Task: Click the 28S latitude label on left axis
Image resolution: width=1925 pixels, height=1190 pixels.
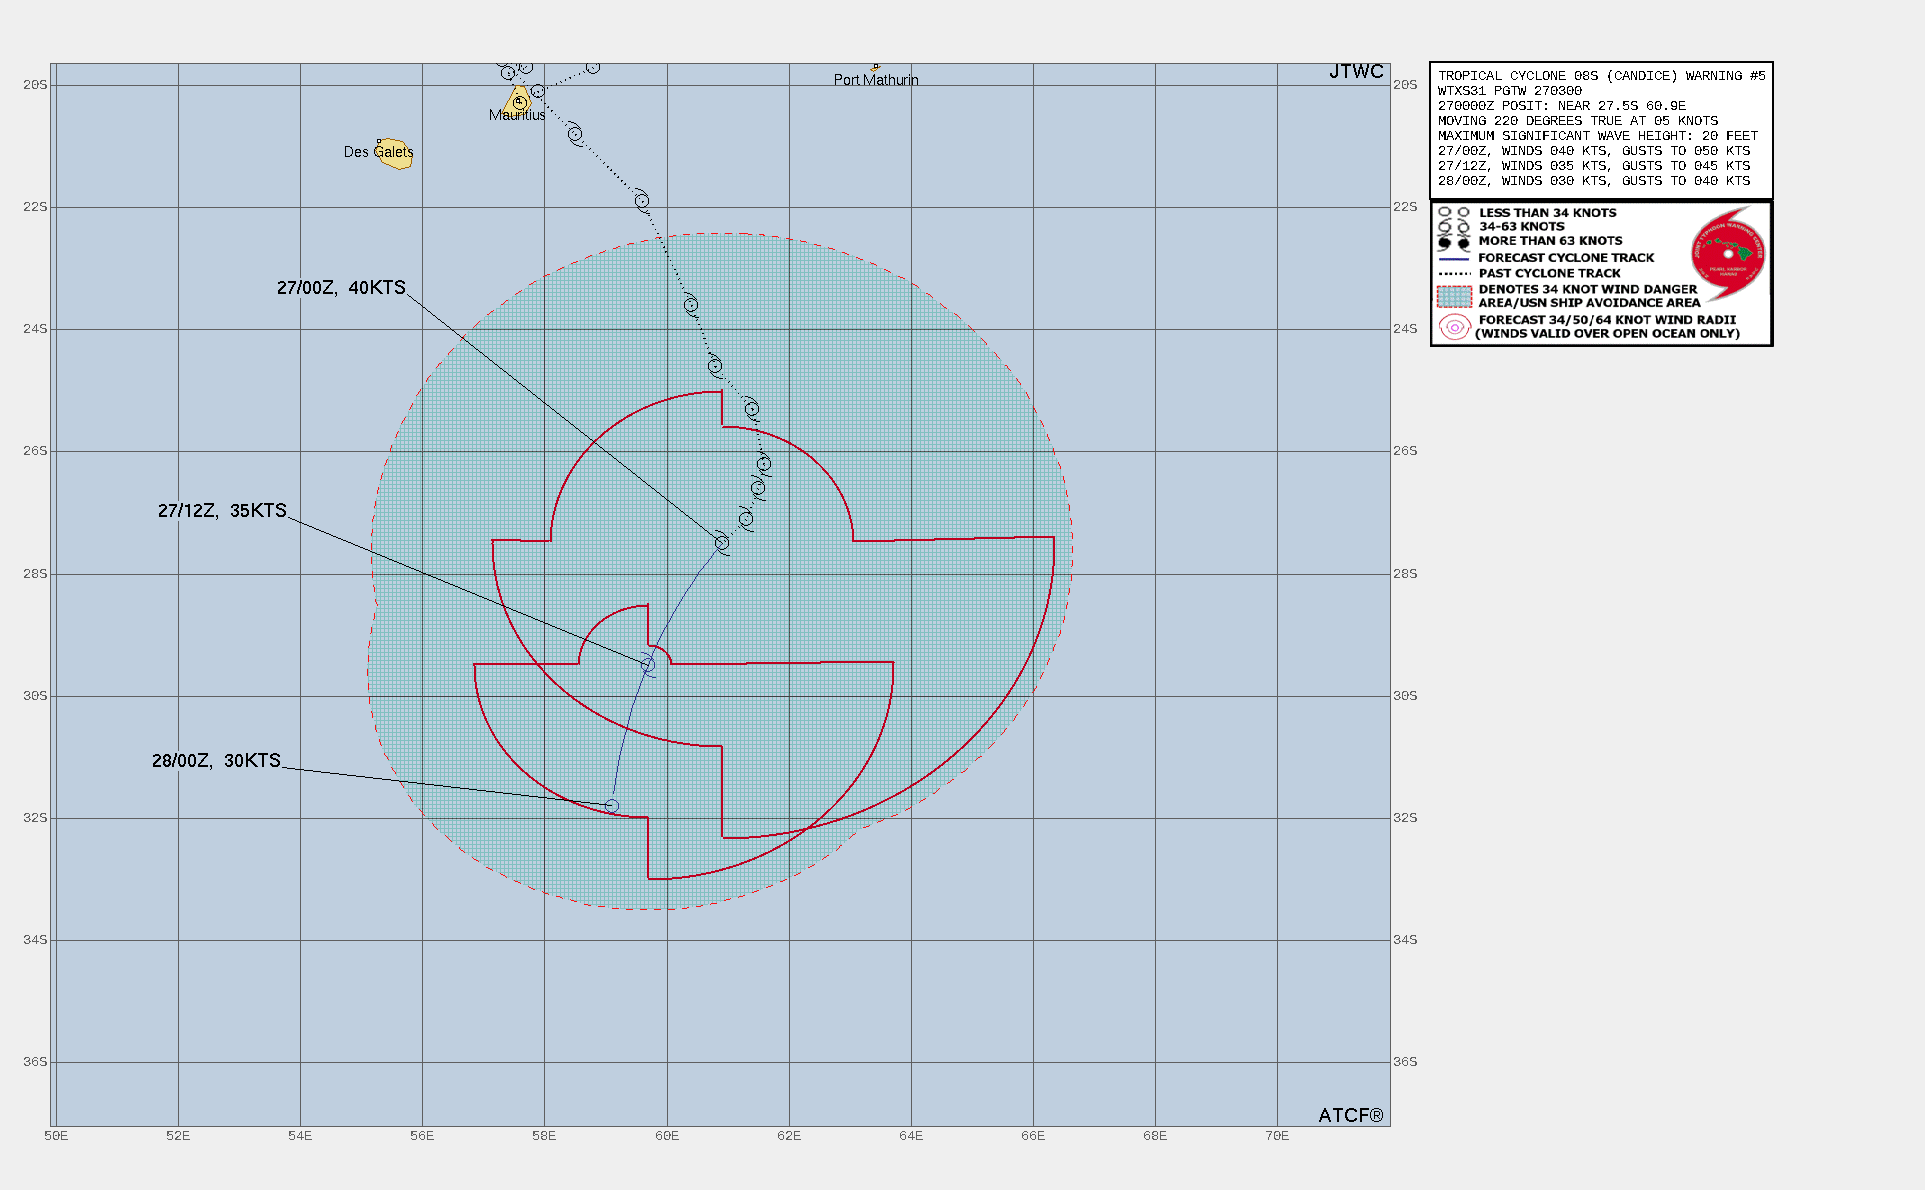Action: point(35,574)
